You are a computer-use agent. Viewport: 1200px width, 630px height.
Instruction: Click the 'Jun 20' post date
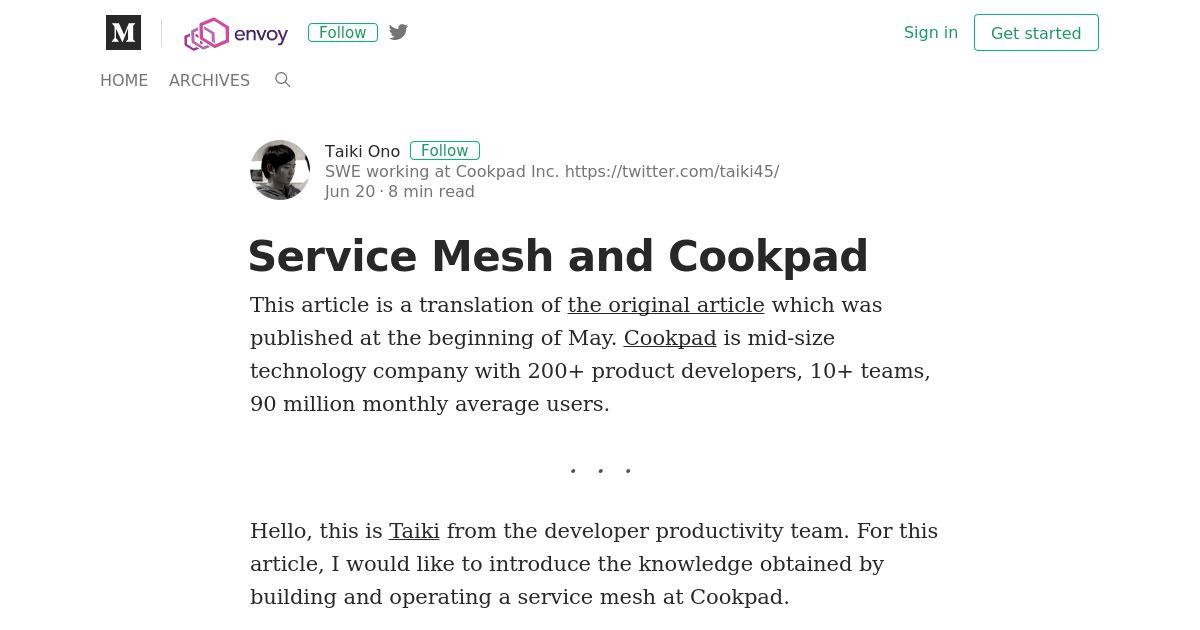(x=350, y=191)
